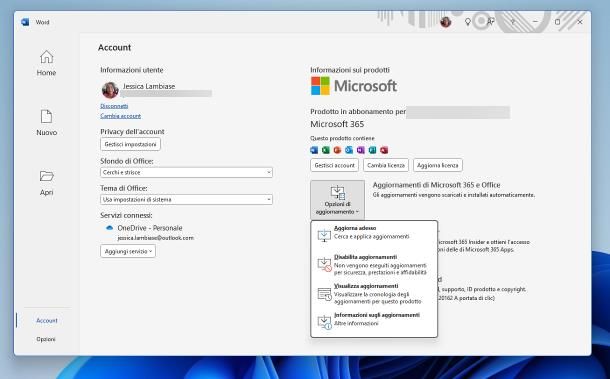Click the Word app icon in product list
The width and height of the screenshot is (610, 379).
click(x=314, y=150)
